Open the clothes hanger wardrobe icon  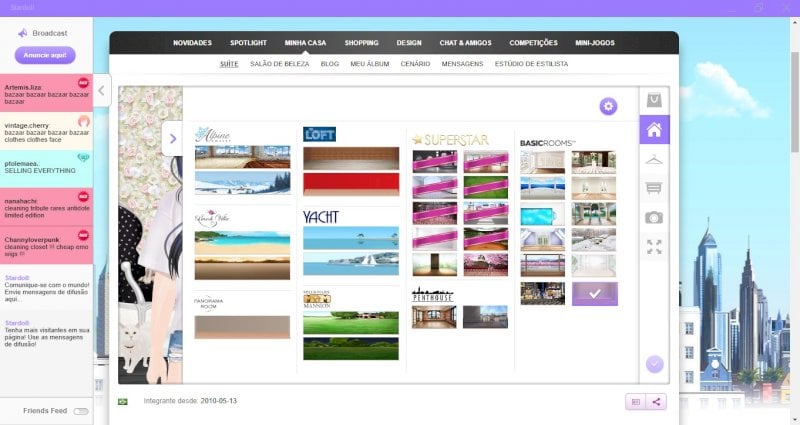point(654,160)
